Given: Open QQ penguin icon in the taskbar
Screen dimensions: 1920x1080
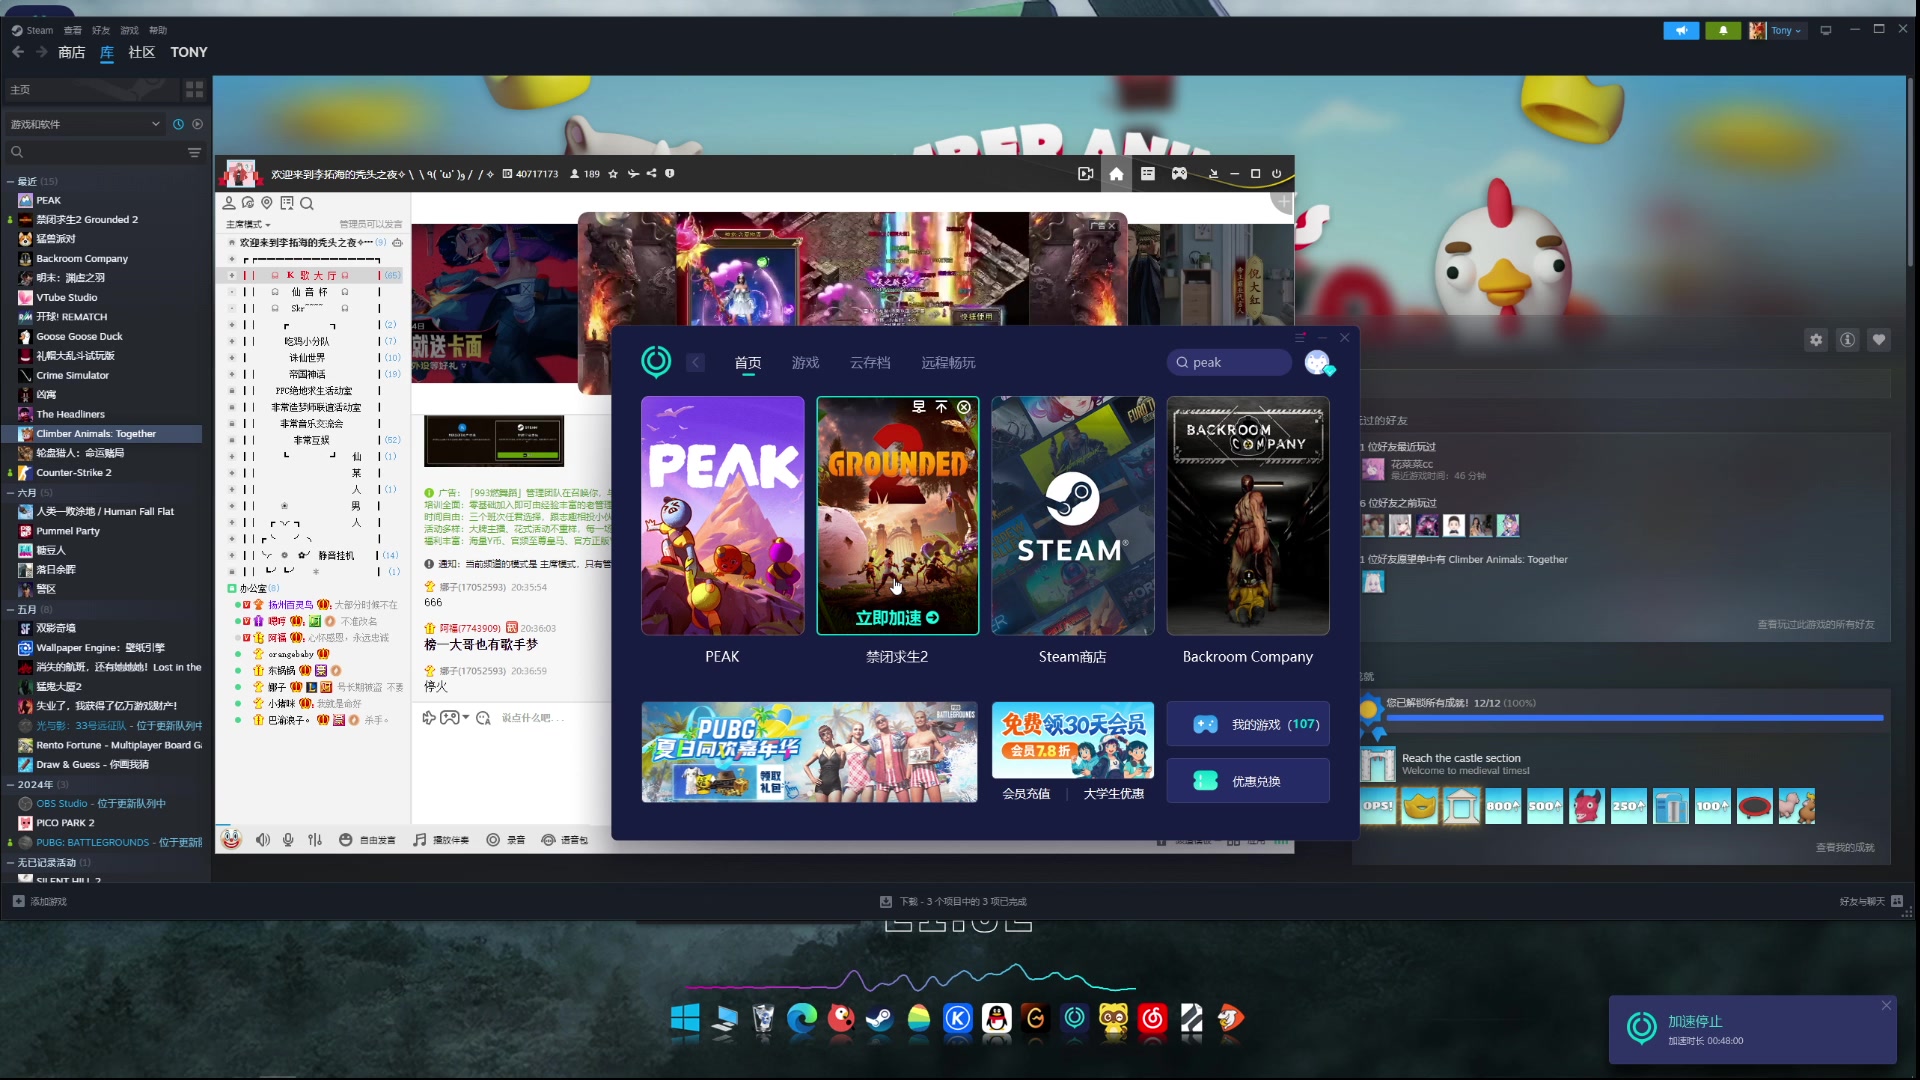Looking at the screenshot, I should 996,1018.
